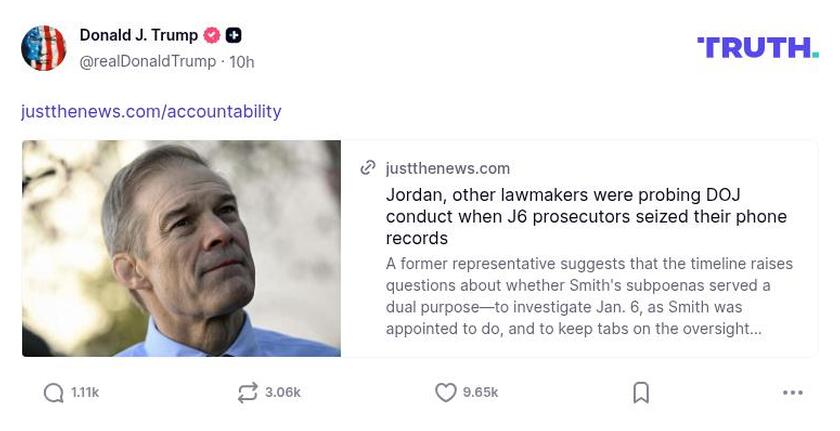Screen dimensions: 840x431
Task: Click the chain link icon in the card
Action: pos(368,168)
